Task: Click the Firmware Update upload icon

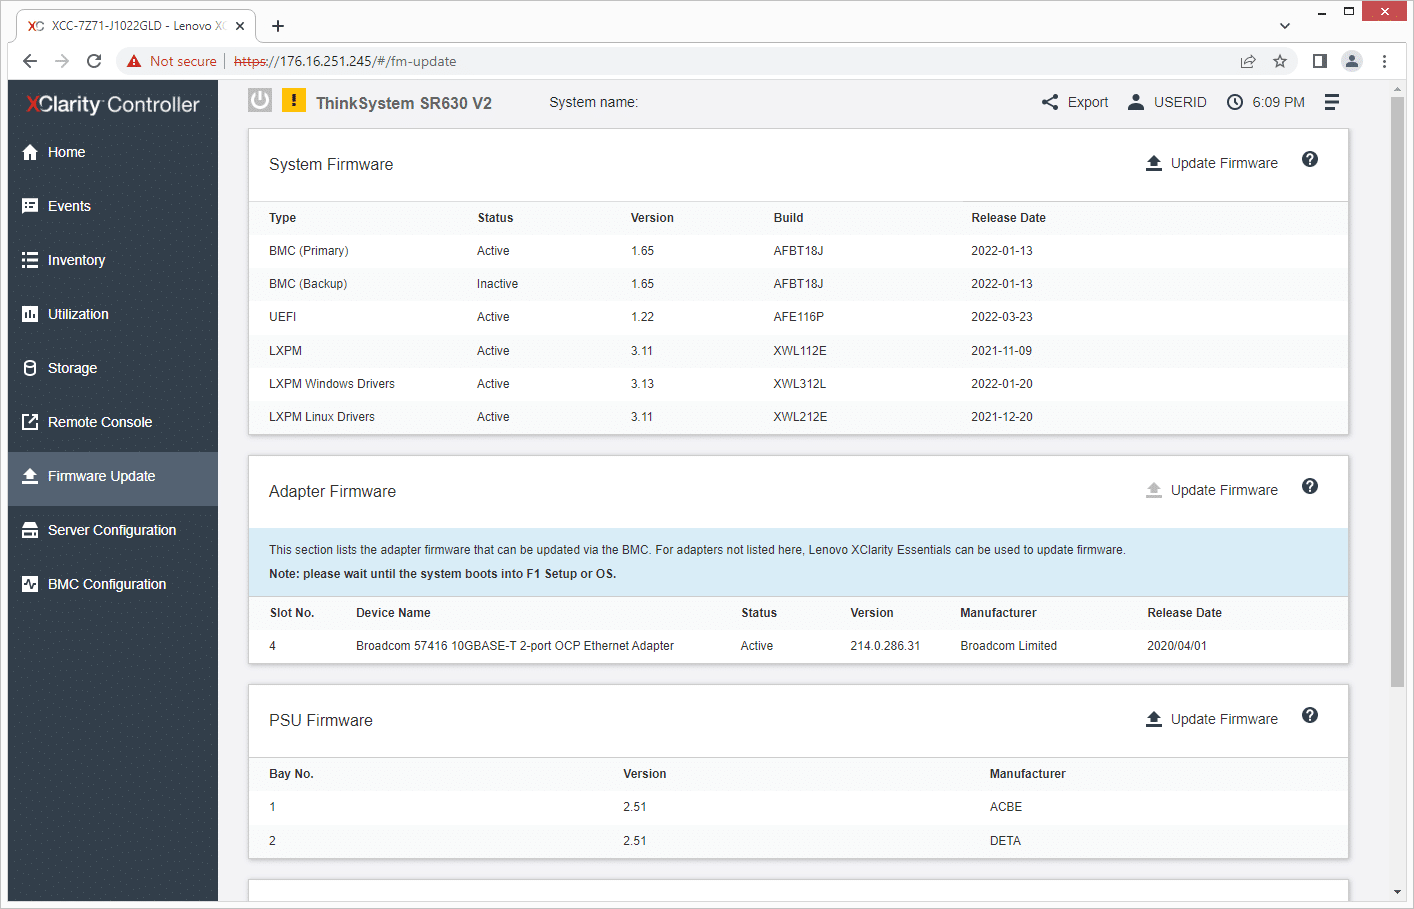Action: pyautogui.click(x=30, y=476)
